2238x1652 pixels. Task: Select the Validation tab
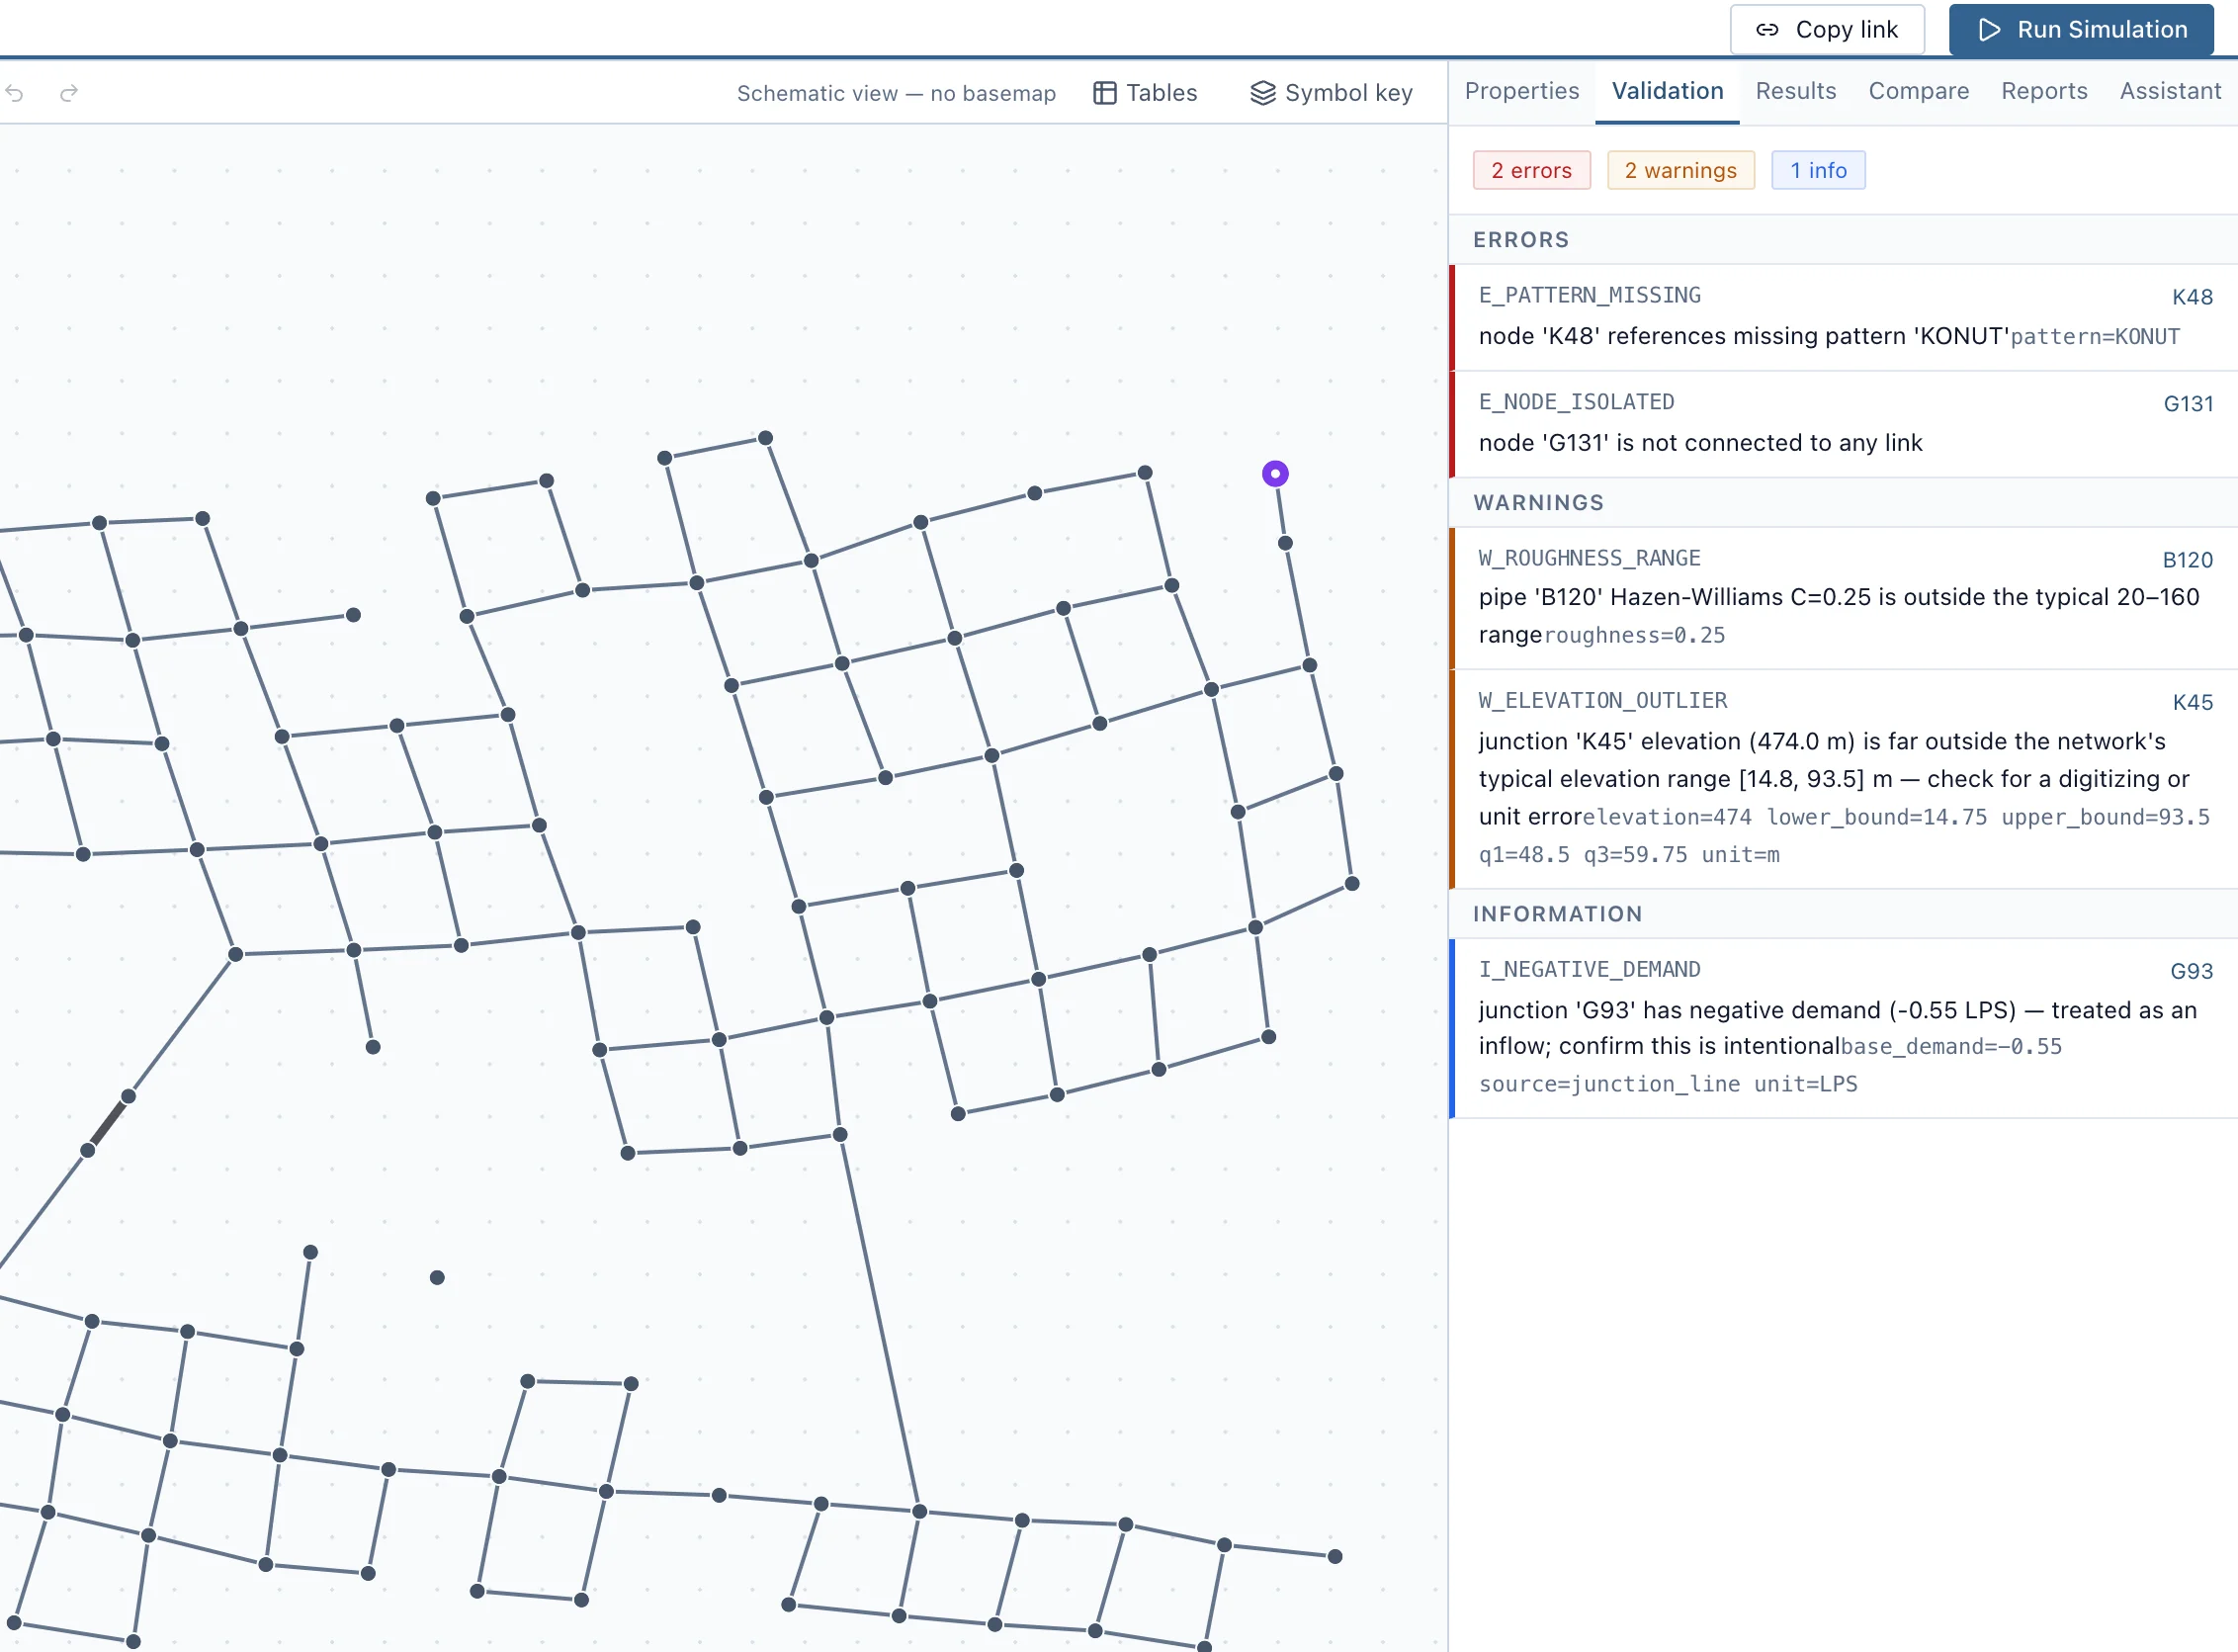point(1667,91)
